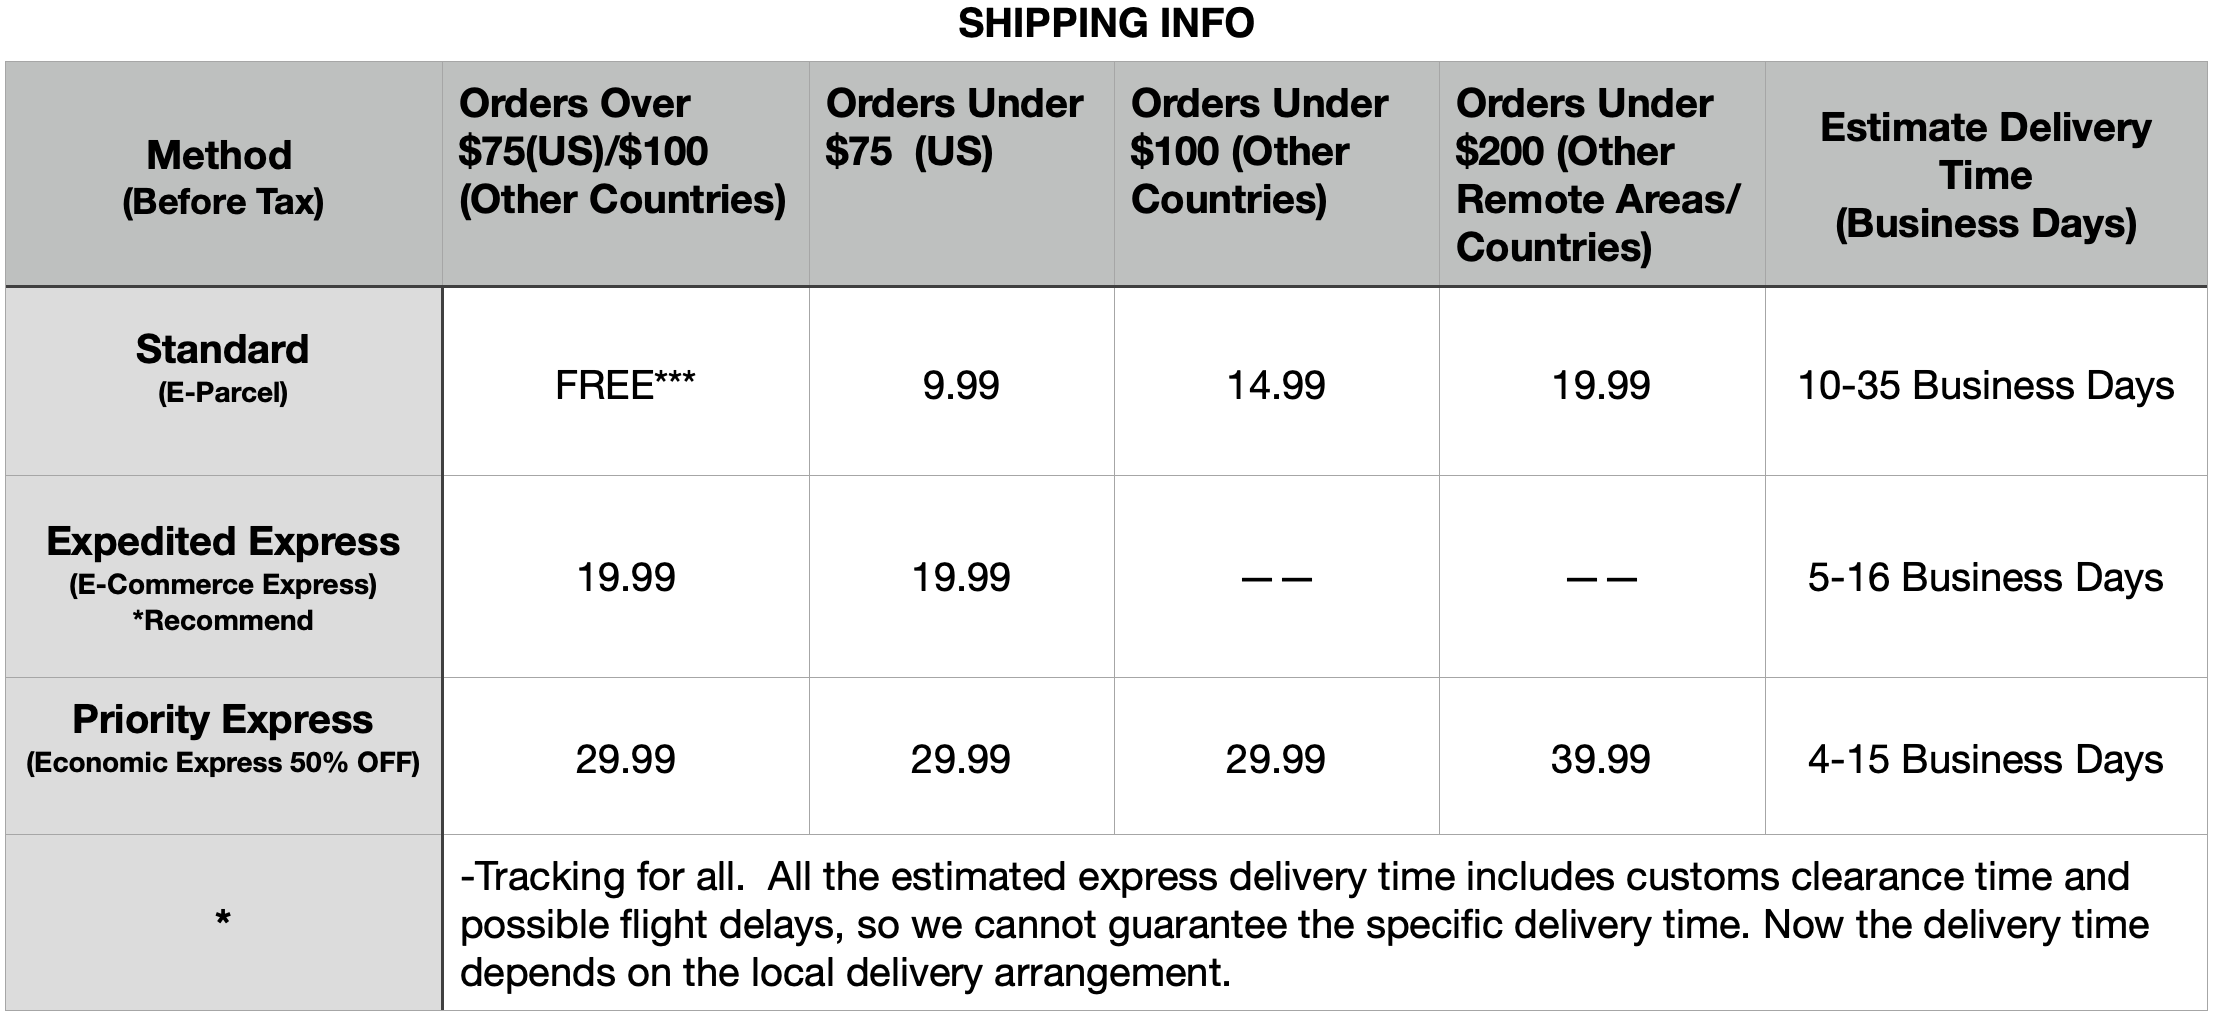Select the Orders Under $75 (US) header

pyautogui.click(x=954, y=127)
